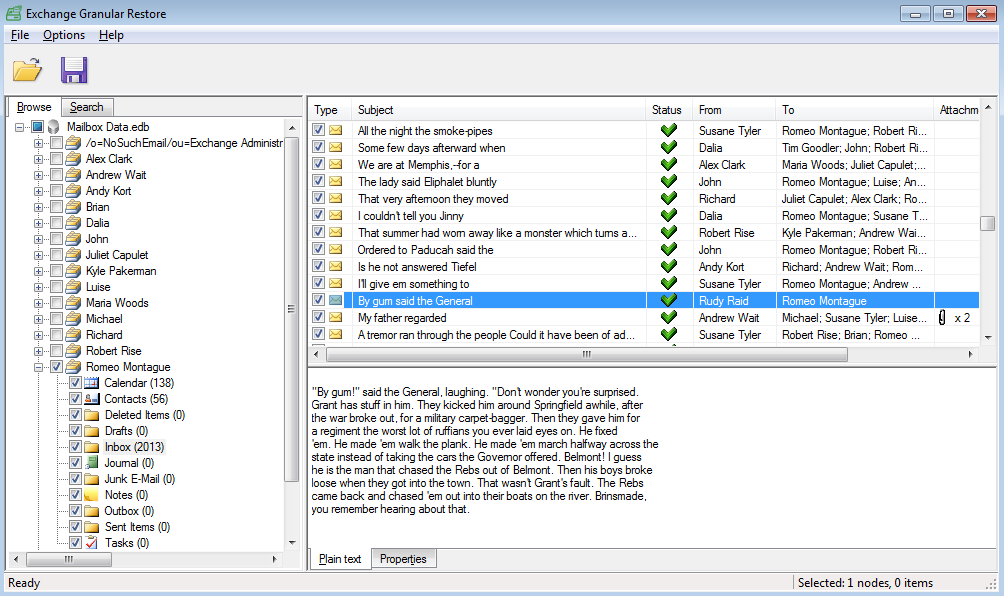Click the green status check for 'My father regarded'
1004x596 pixels.
669,318
